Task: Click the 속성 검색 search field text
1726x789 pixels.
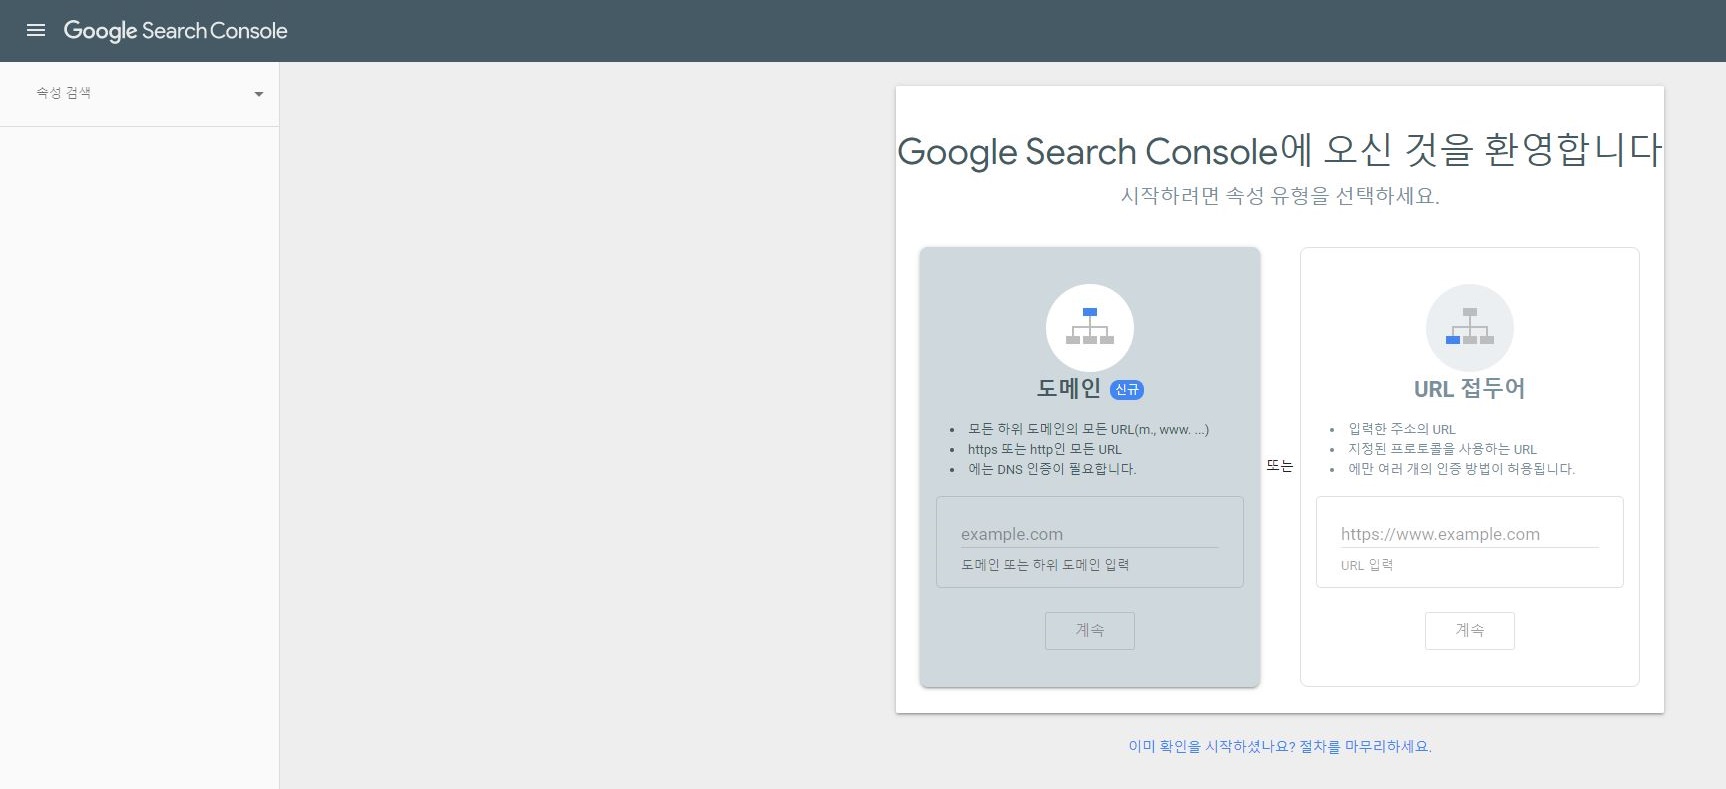Action: pyautogui.click(x=64, y=93)
